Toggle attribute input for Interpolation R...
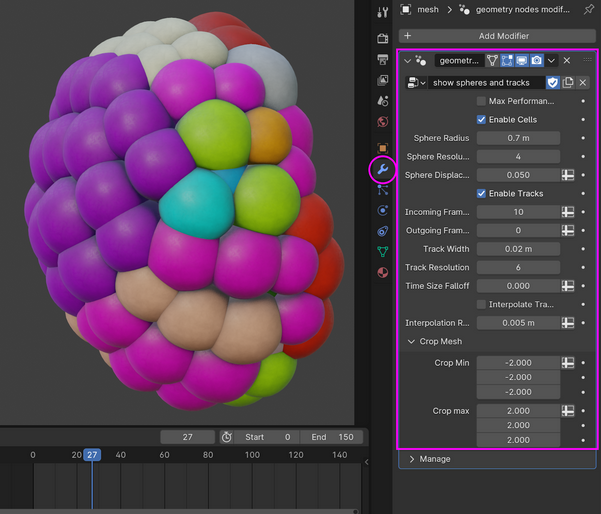This screenshot has height=514, width=601. (x=568, y=323)
